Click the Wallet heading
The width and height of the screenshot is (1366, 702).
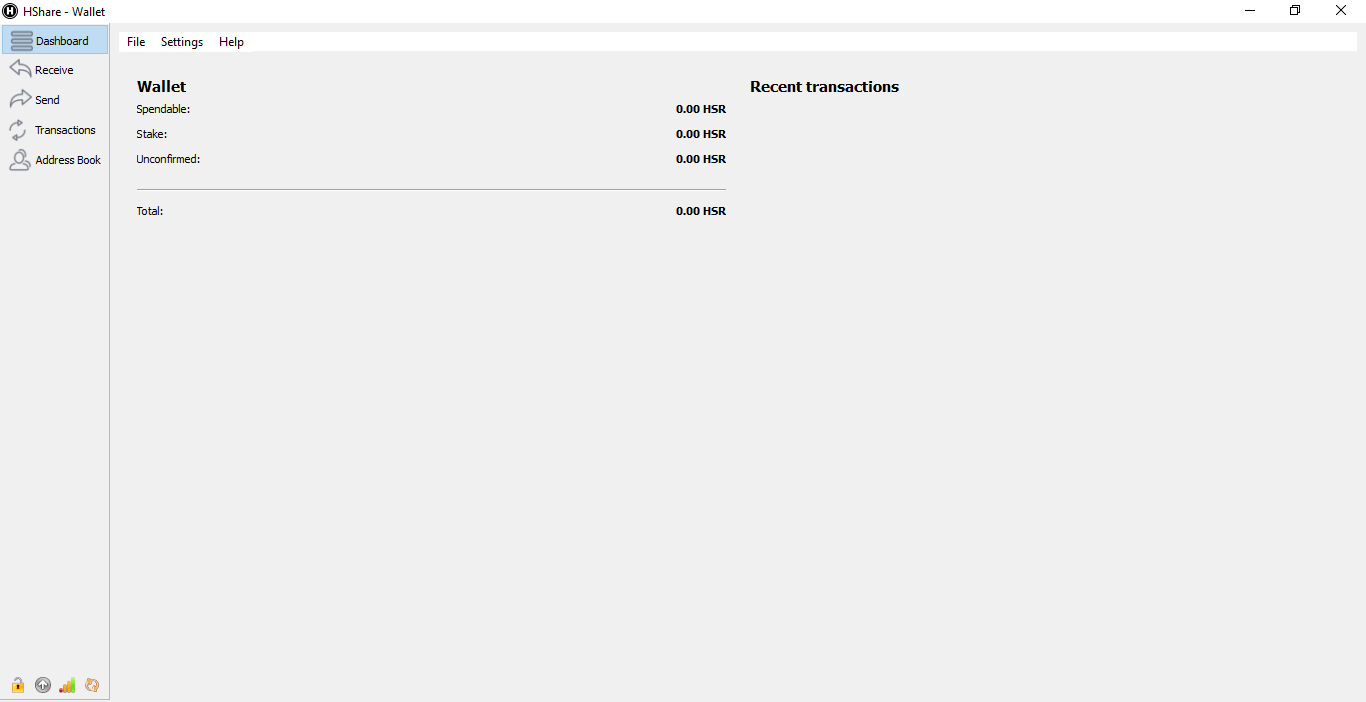pyautogui.click(x=162, y=87)
